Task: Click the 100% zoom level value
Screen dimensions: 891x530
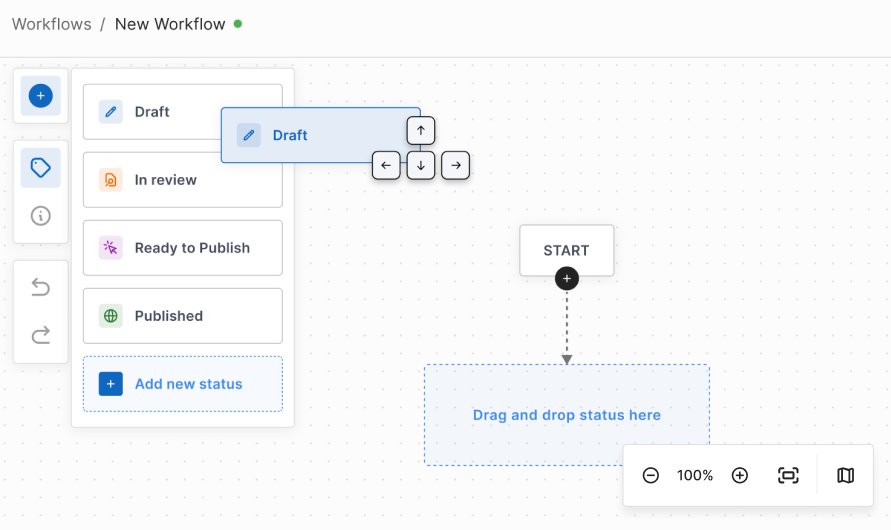Action: (x=695, y=475)
